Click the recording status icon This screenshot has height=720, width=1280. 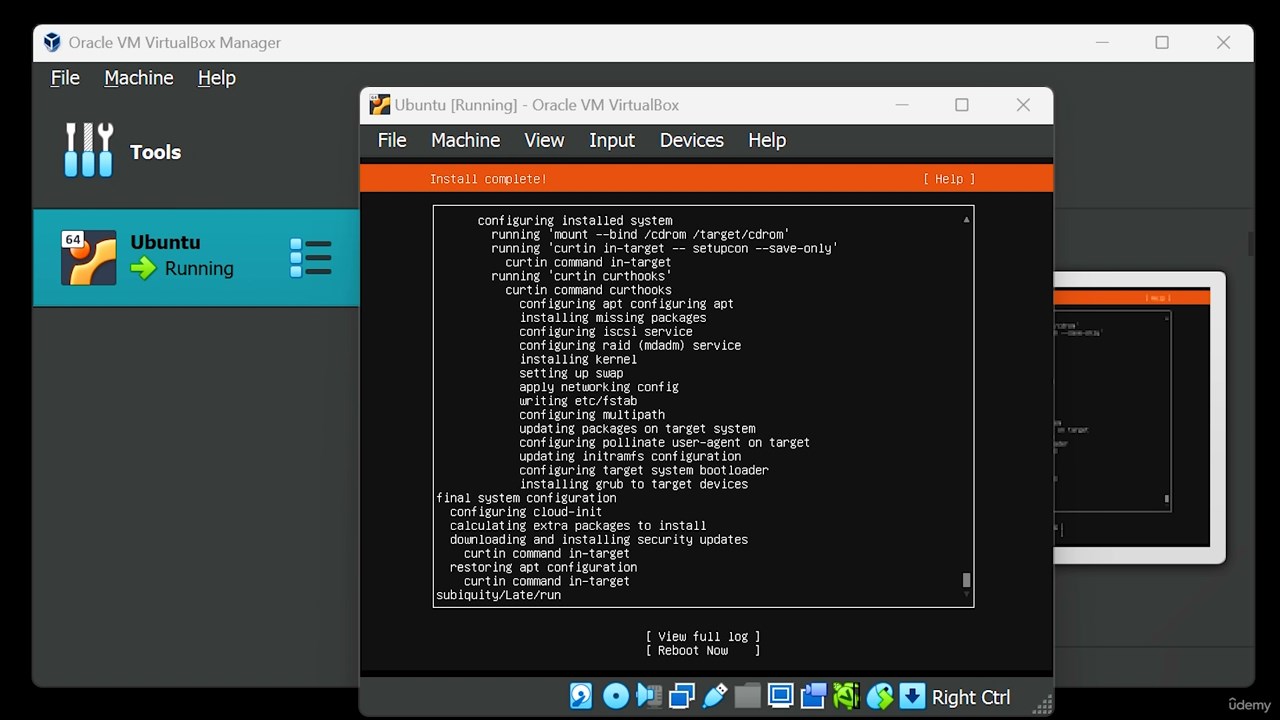click(814, 696)
